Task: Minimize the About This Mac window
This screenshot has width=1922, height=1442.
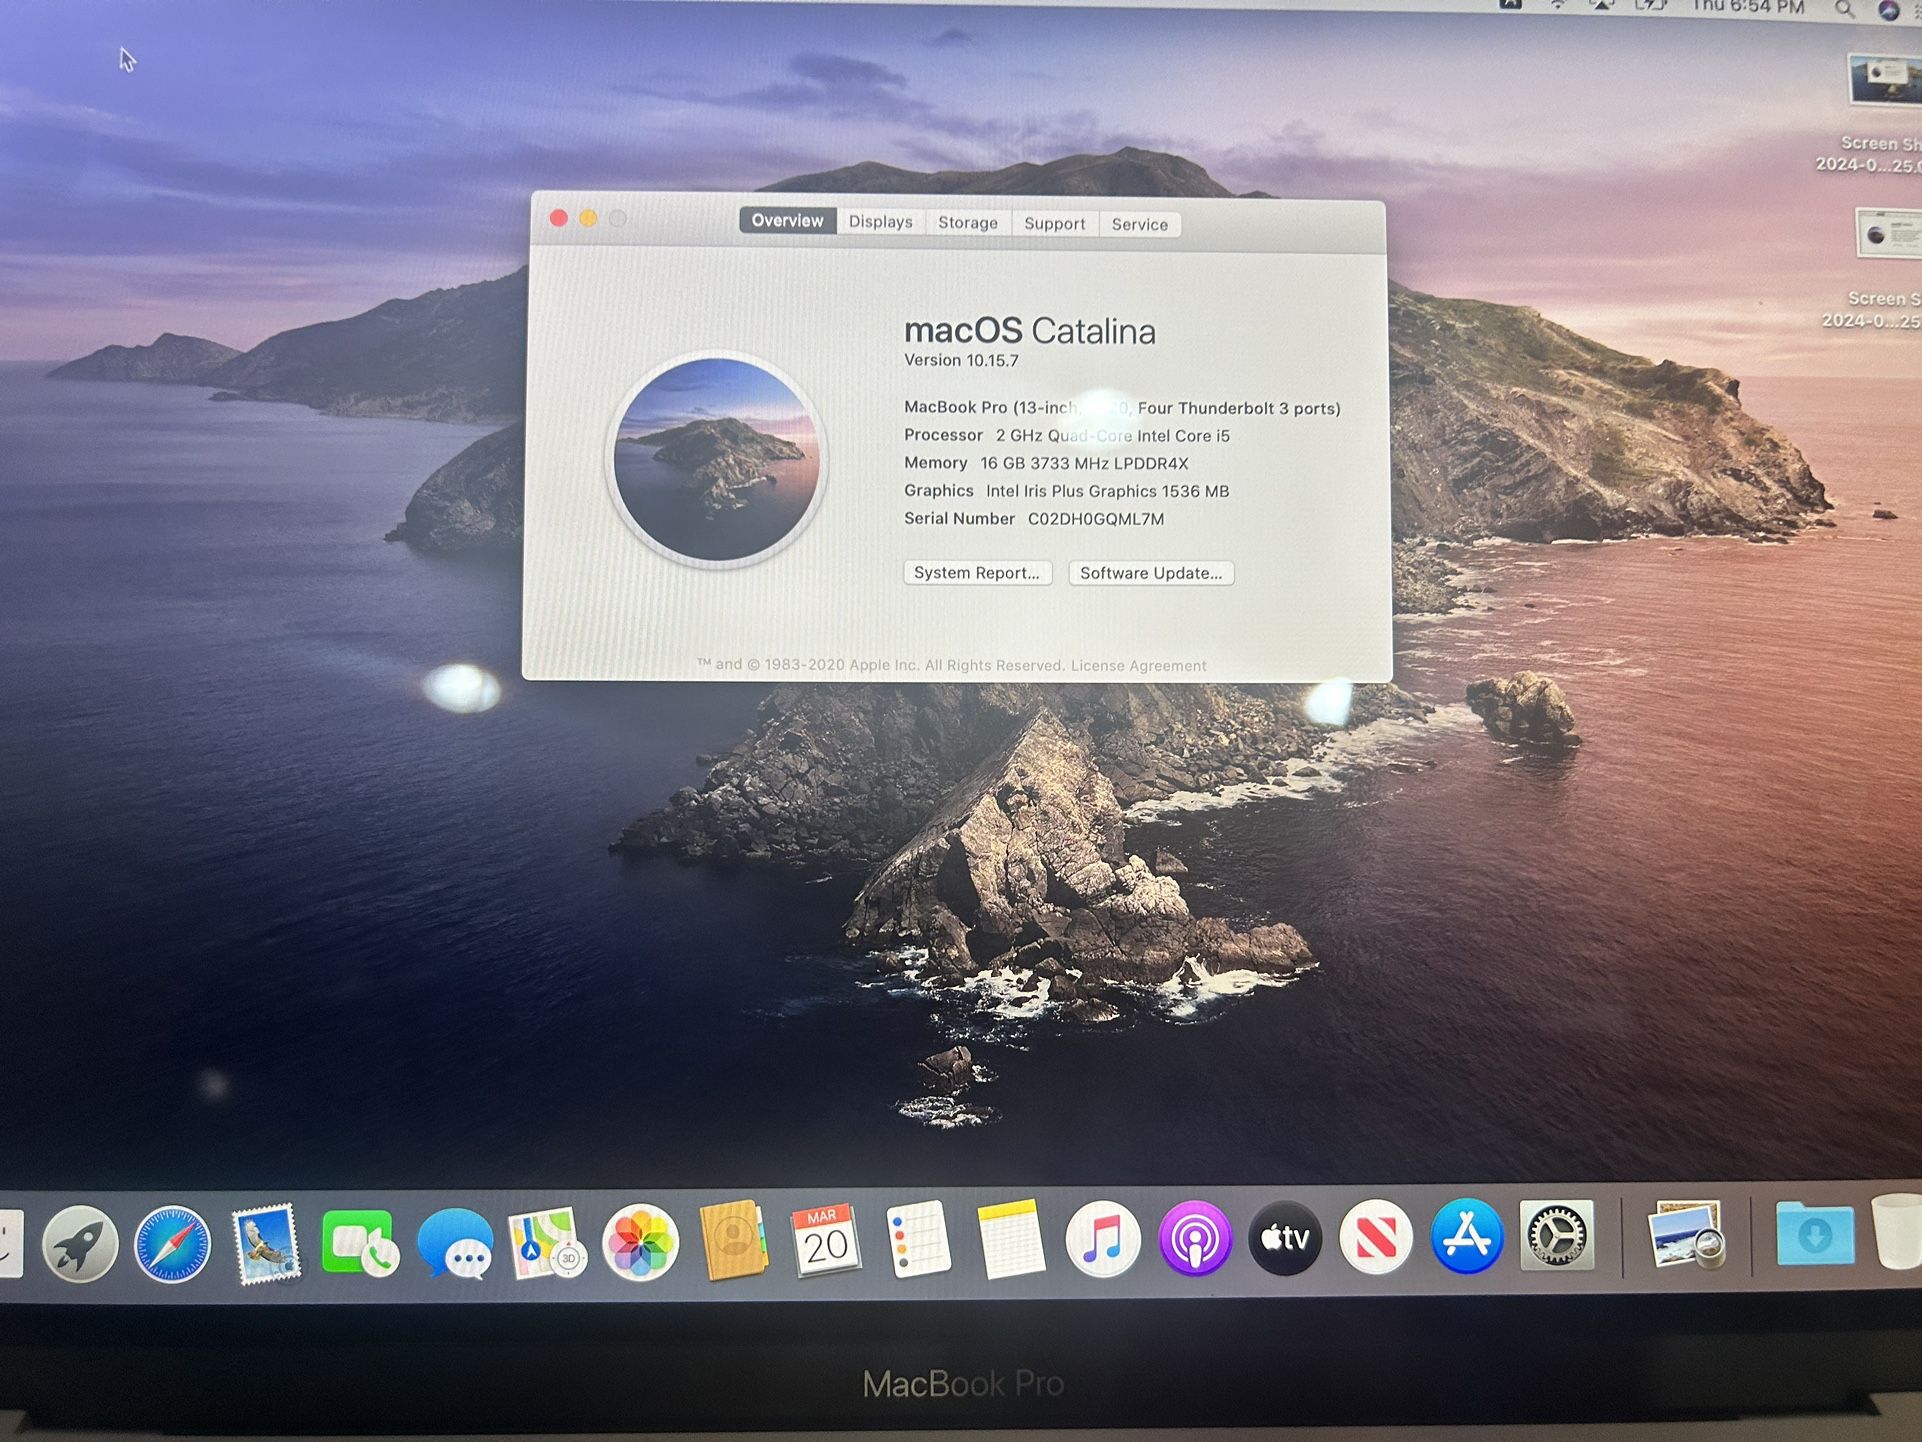Action: [588, 218]
